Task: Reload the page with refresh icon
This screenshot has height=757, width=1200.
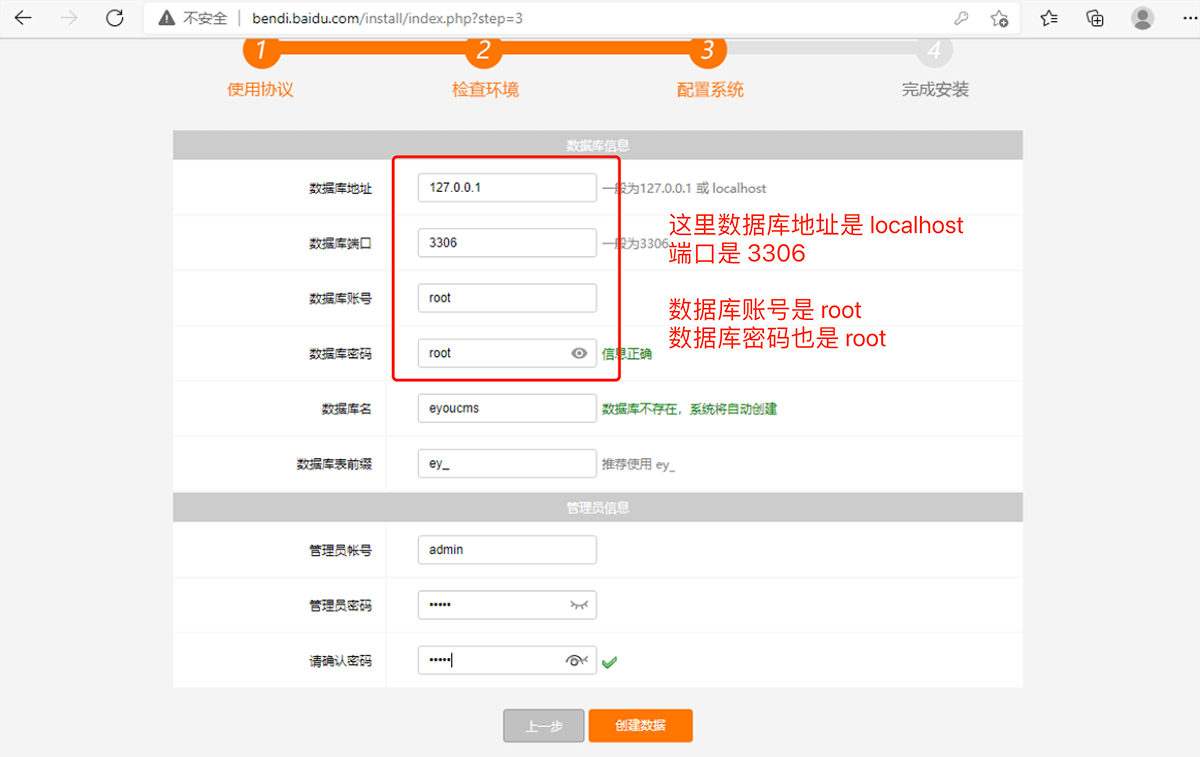Action: [x=115, y=18]
